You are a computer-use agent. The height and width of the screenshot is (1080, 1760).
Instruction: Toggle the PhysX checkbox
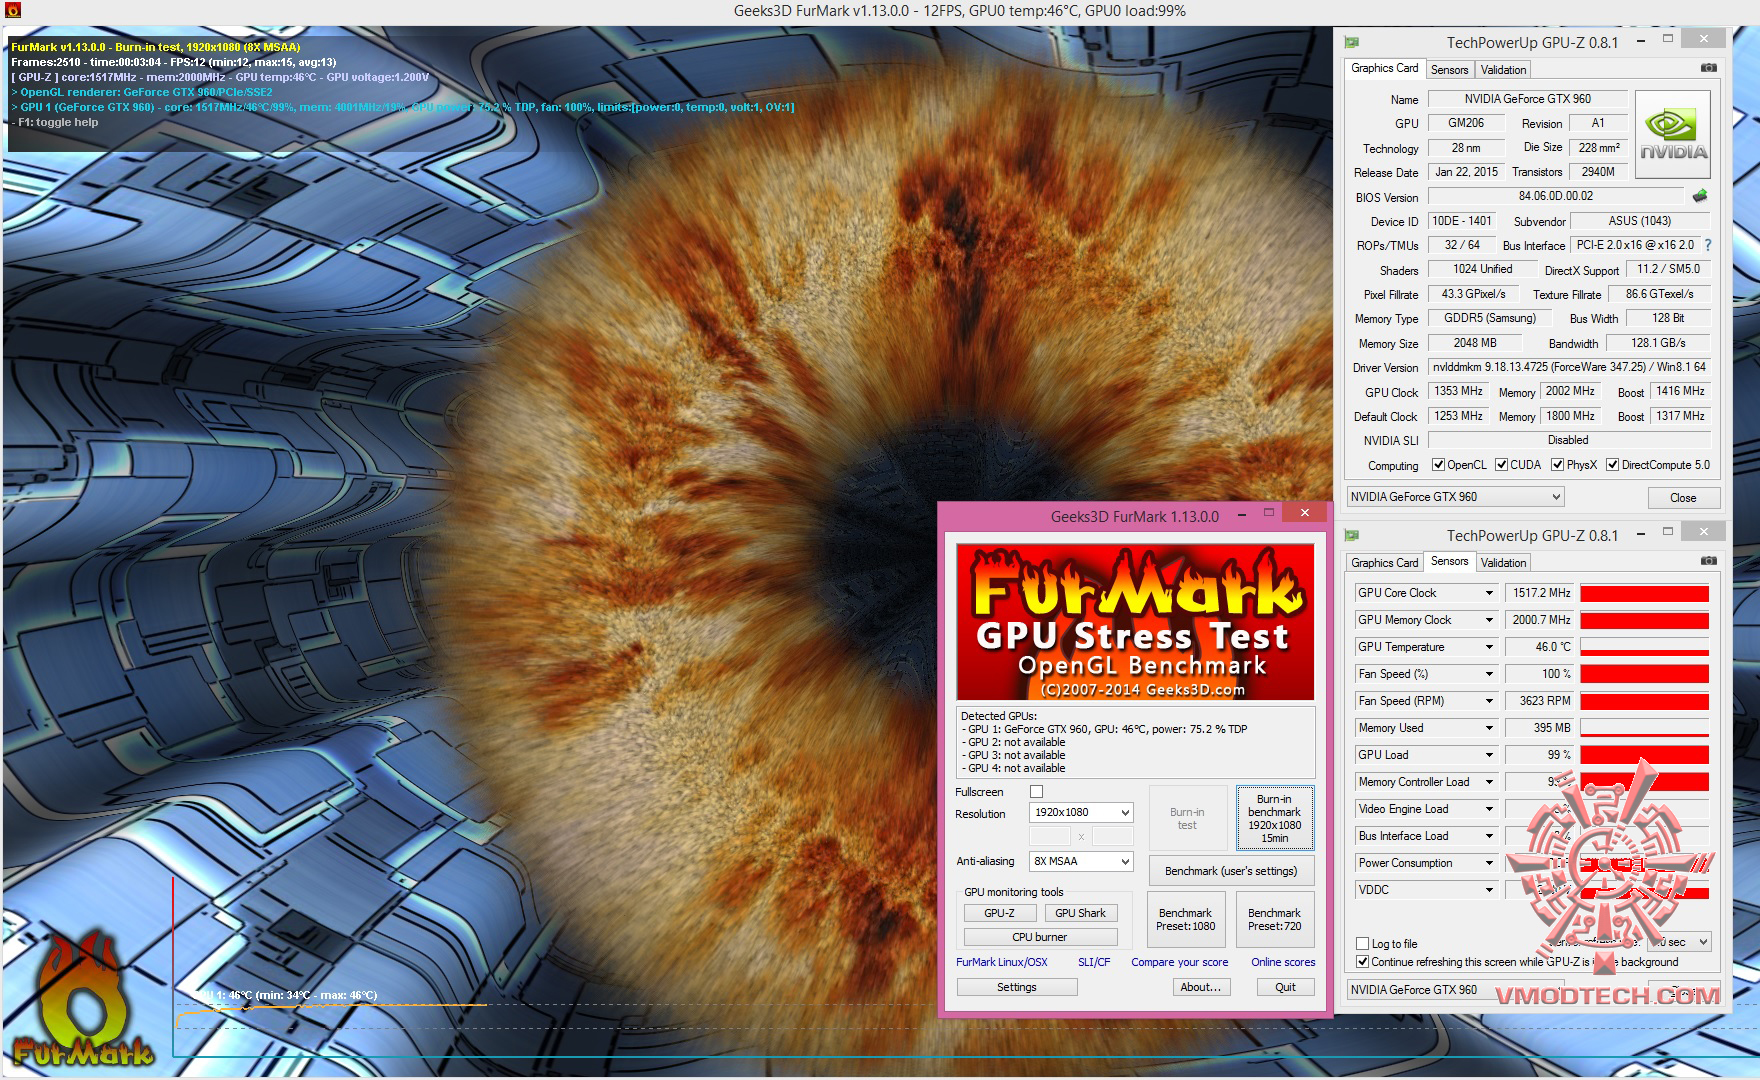[1557, 465]
